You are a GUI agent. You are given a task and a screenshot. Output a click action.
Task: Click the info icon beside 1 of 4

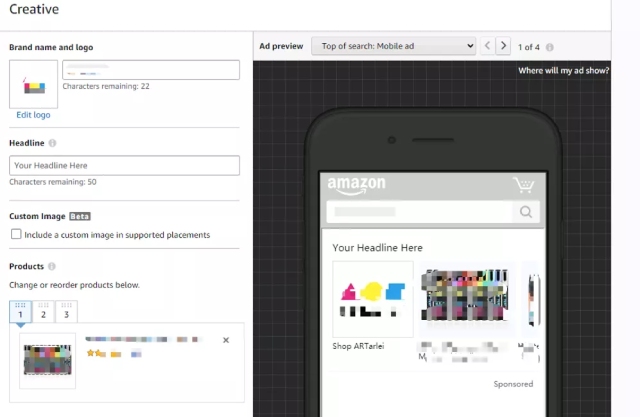[550, 47]
